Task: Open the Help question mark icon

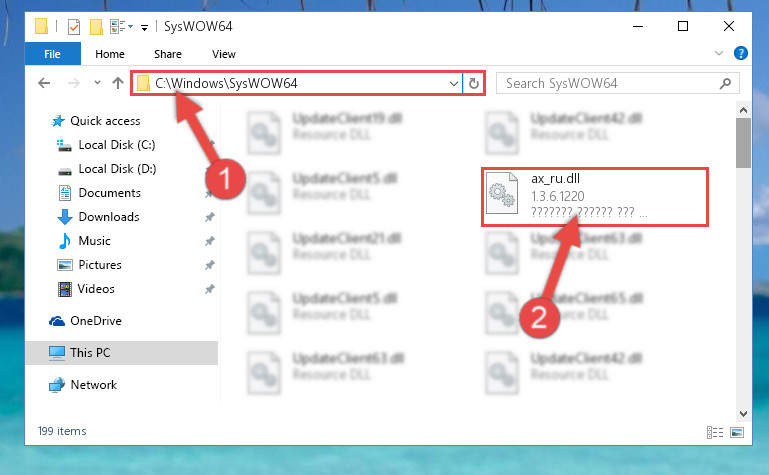Action: [x=741, y=53]
